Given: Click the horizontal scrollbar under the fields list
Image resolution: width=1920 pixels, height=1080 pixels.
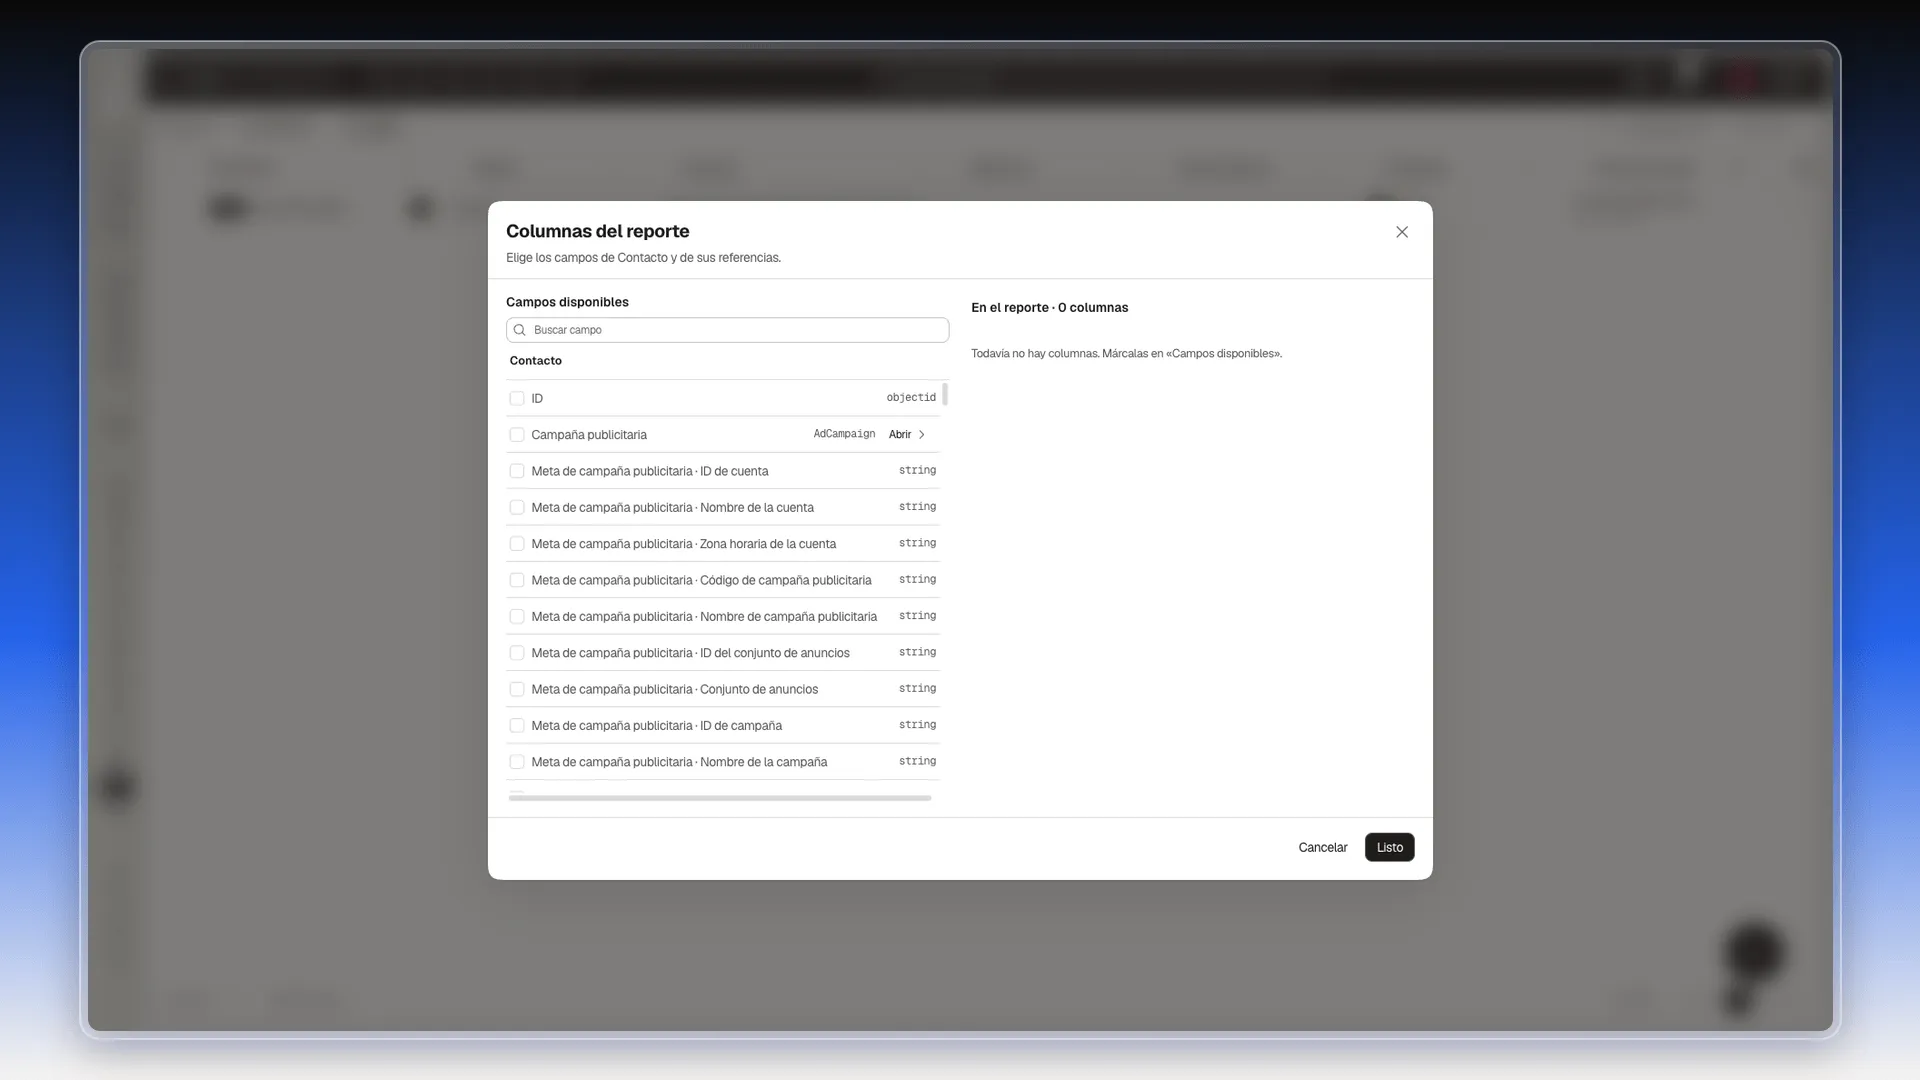Looking at the screenshot, I should (x=720, y=798).
